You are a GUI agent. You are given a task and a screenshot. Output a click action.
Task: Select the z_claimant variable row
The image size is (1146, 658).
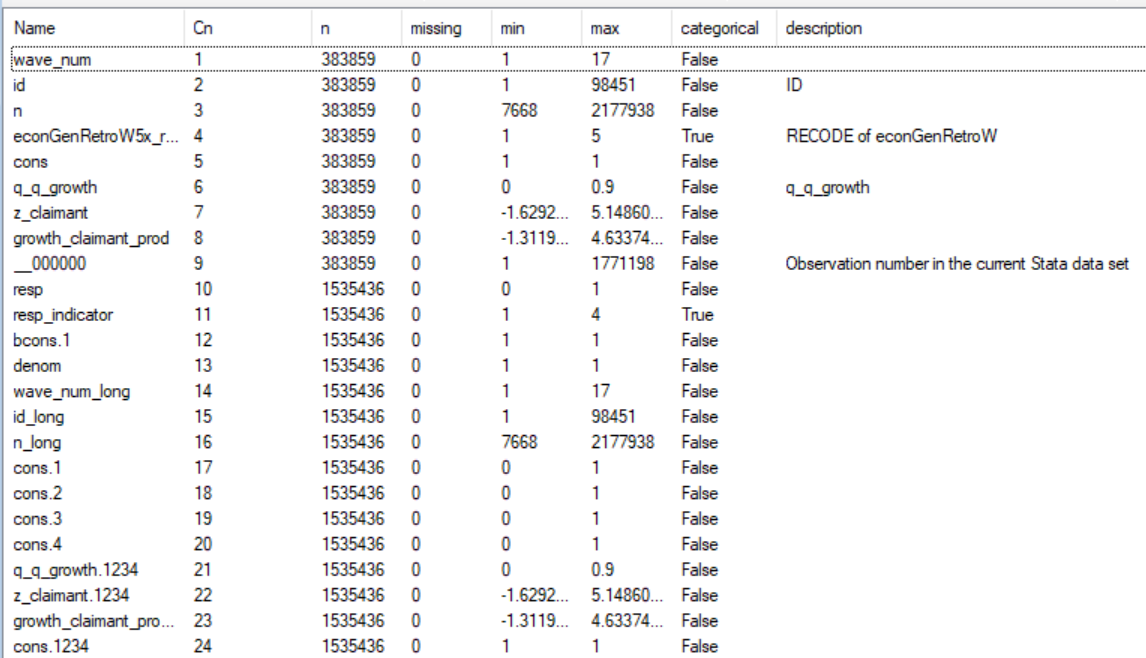pyautogui.click(x=50, y=213)
